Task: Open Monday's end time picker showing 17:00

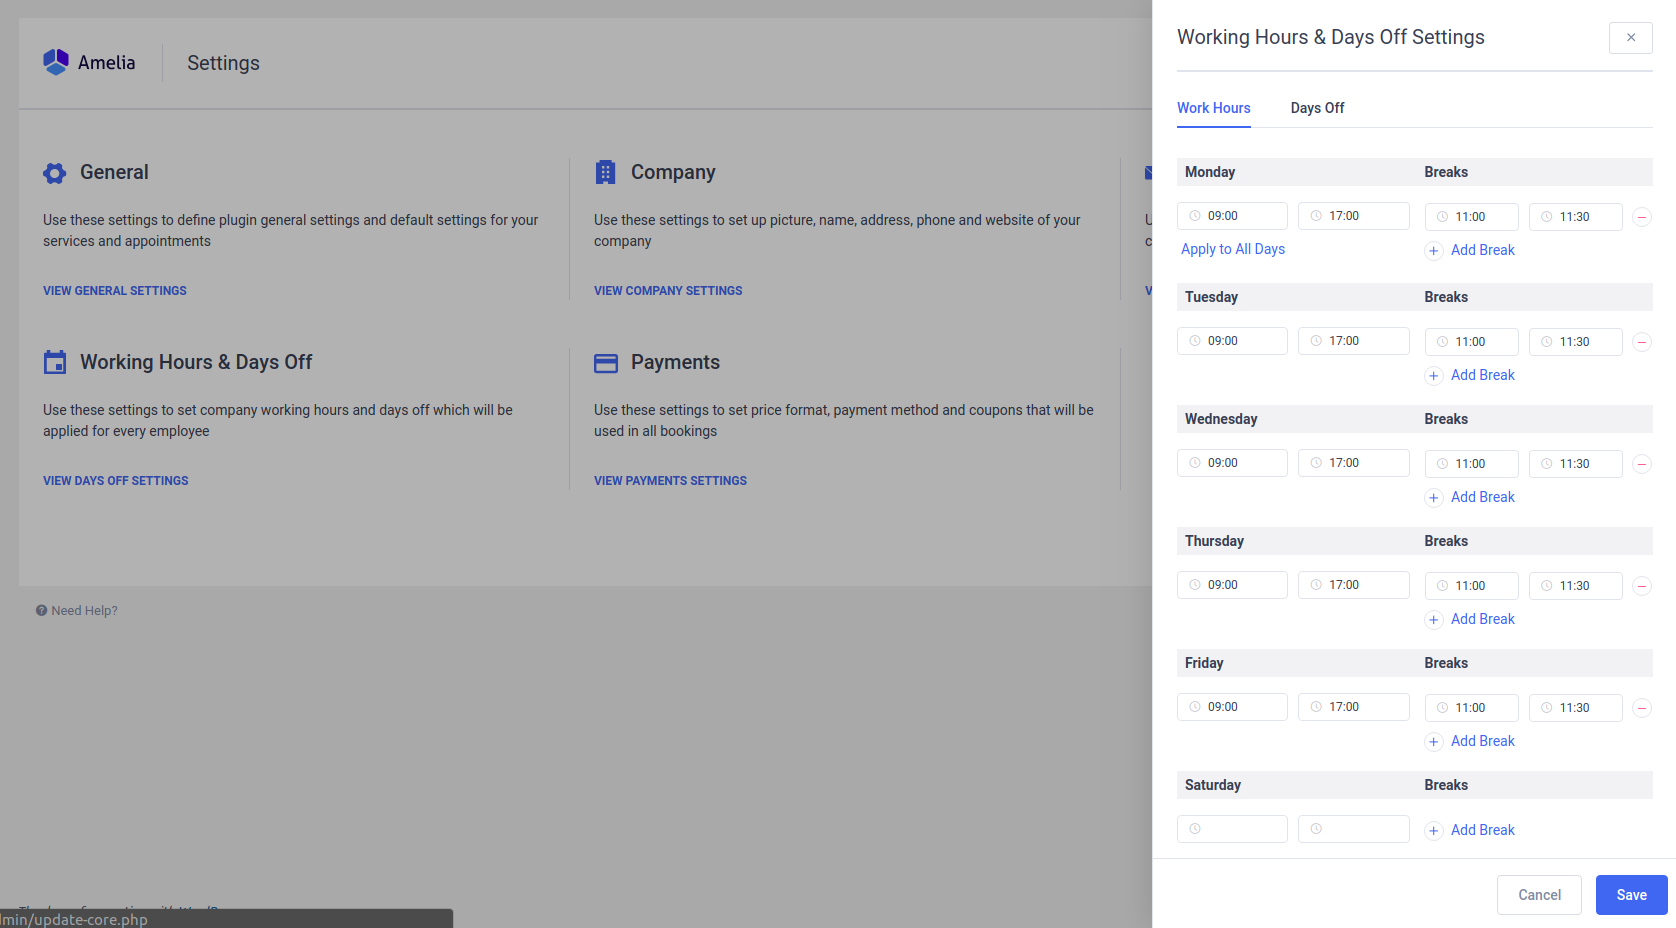Action: [1353, 215]
